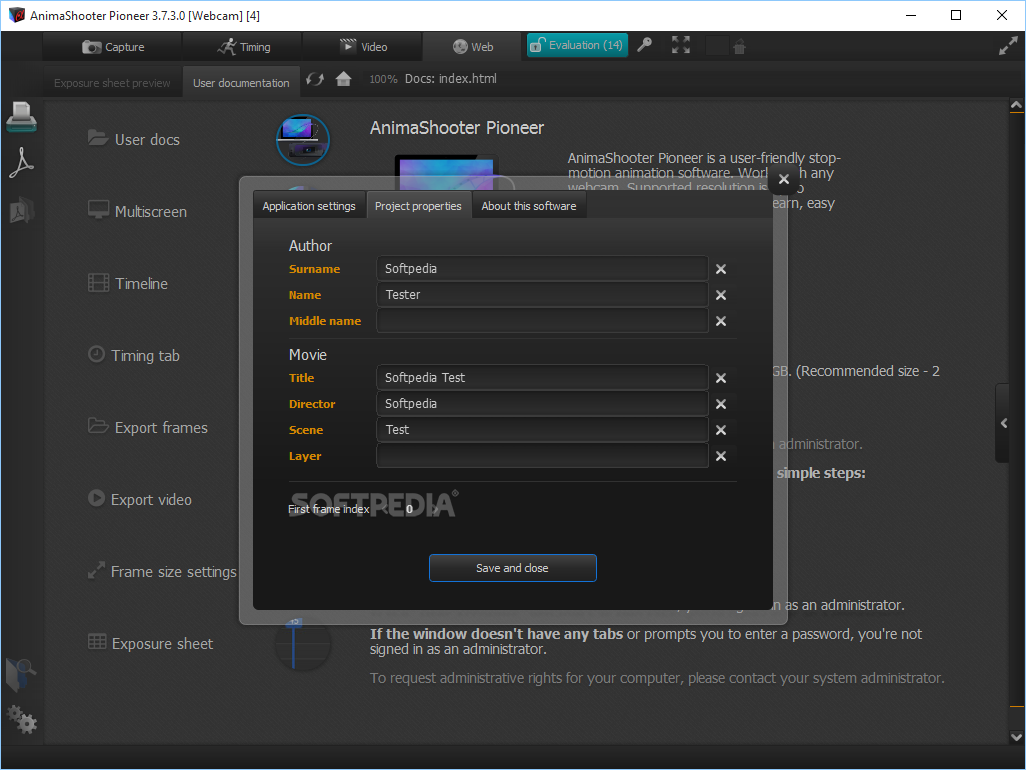Viewport: 1026px width, 770px height.
Task: Open the Export video docs link
Action: 140,499
